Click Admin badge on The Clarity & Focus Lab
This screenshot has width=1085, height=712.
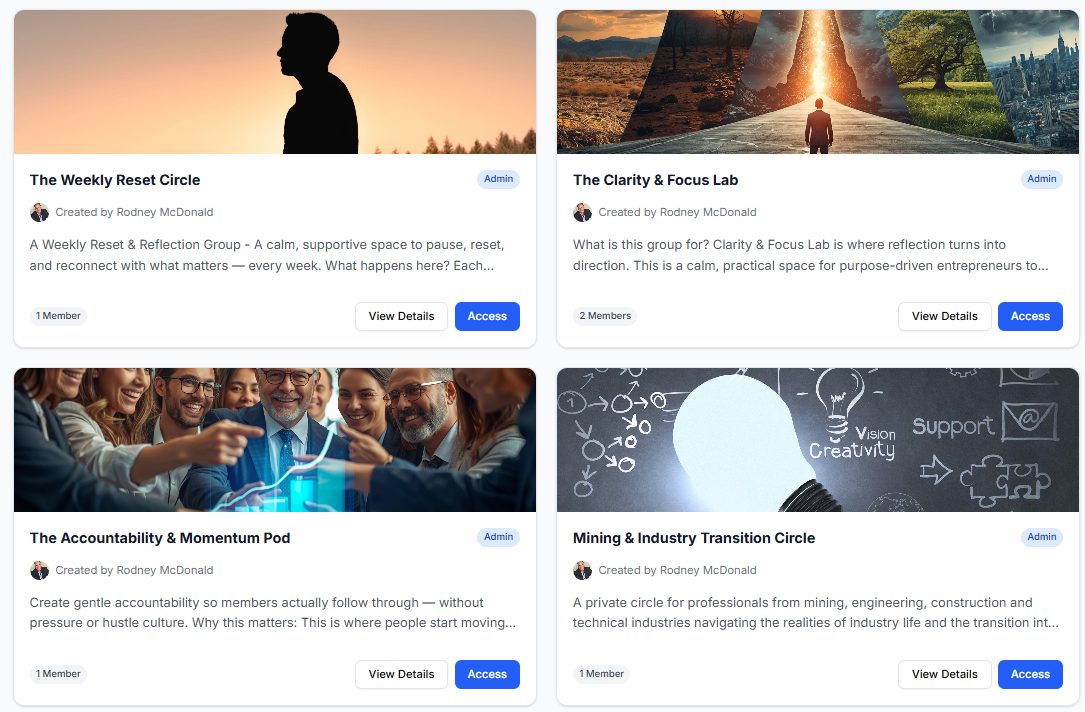point(1041,179)
